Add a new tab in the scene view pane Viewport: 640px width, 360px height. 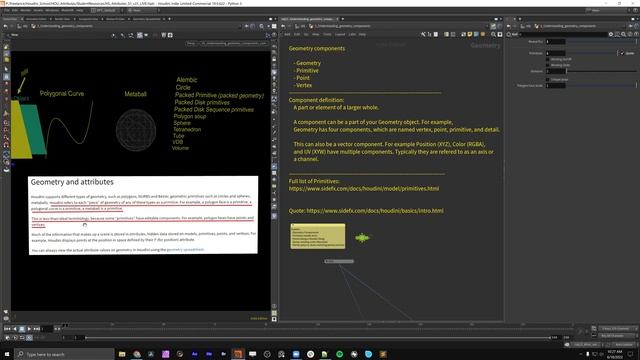(x=169, y=19)
